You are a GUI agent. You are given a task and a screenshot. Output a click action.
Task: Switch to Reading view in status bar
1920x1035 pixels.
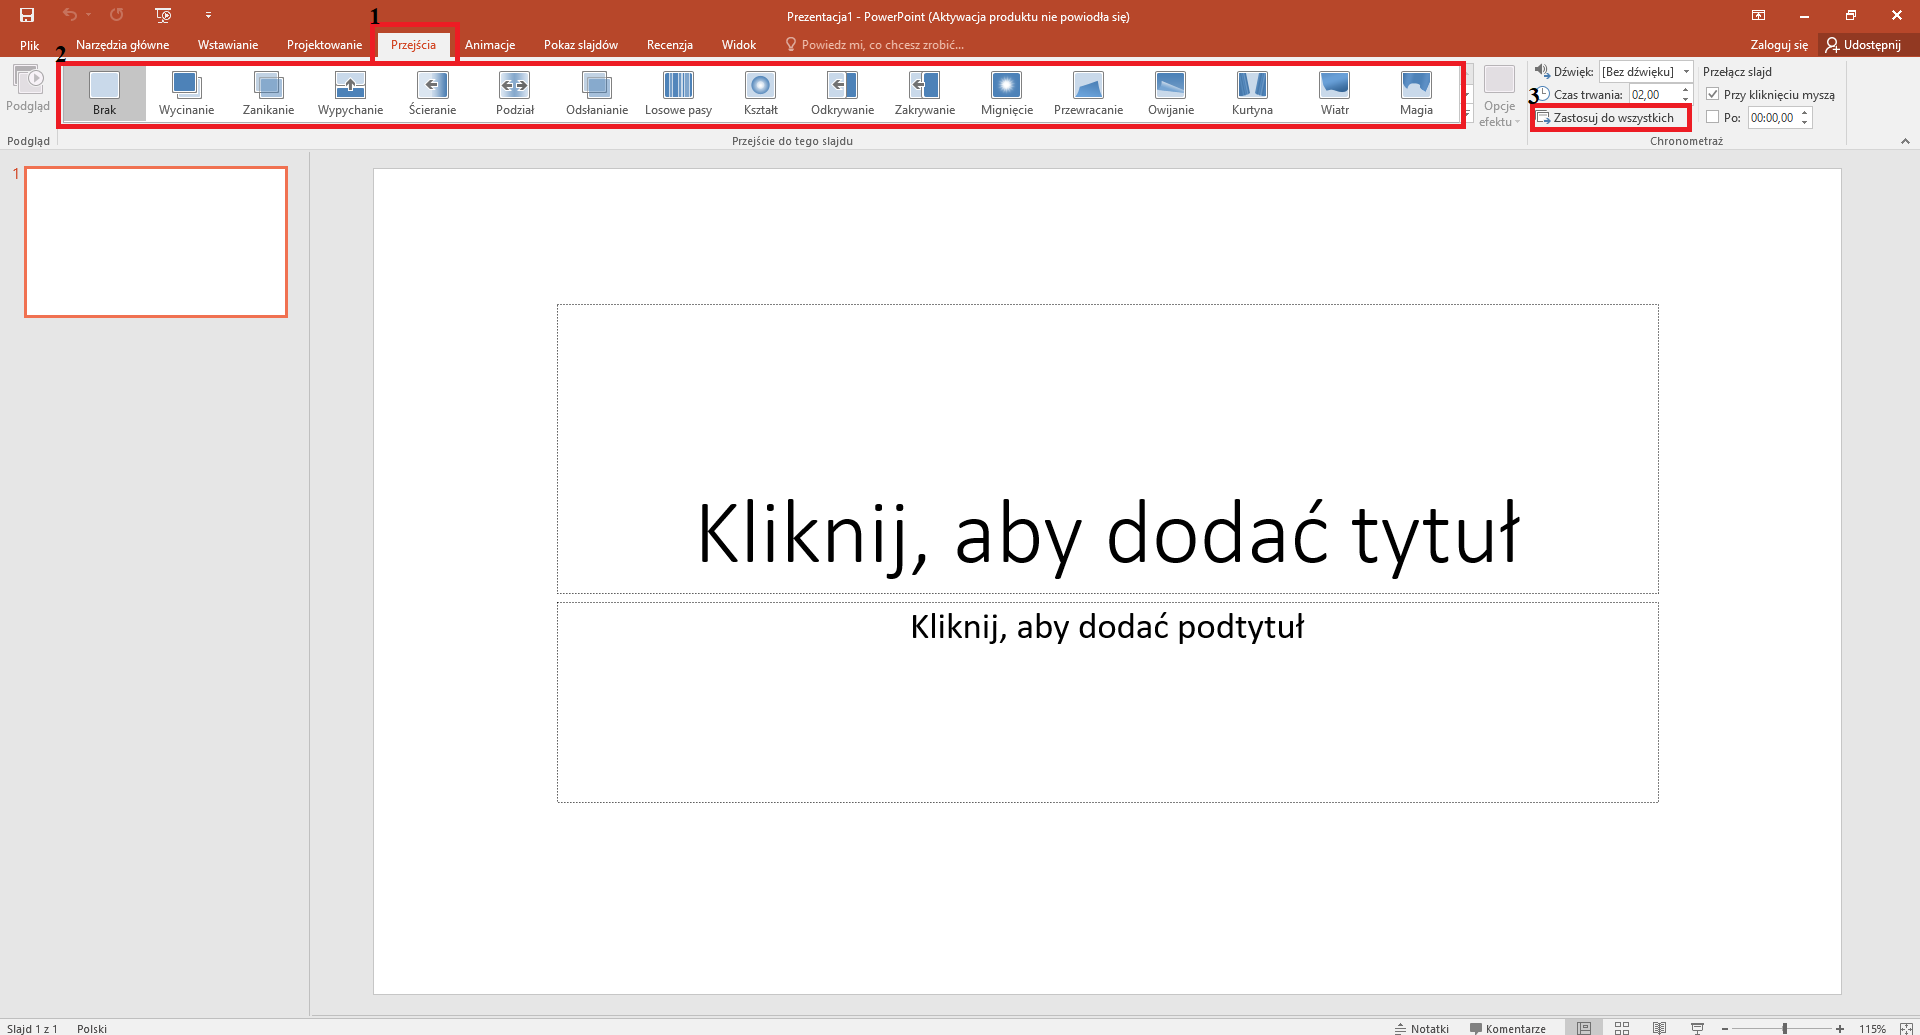tap(1659, 1028)
